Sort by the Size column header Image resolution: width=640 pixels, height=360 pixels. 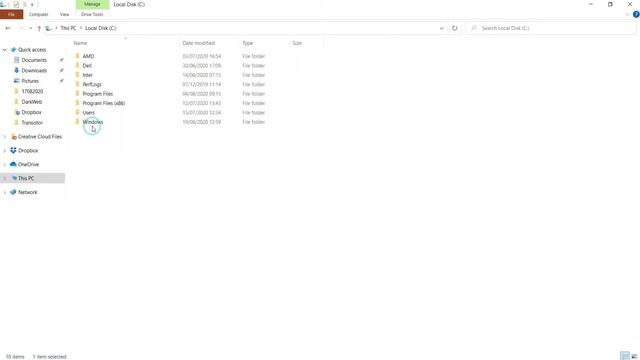coord(297,43)
